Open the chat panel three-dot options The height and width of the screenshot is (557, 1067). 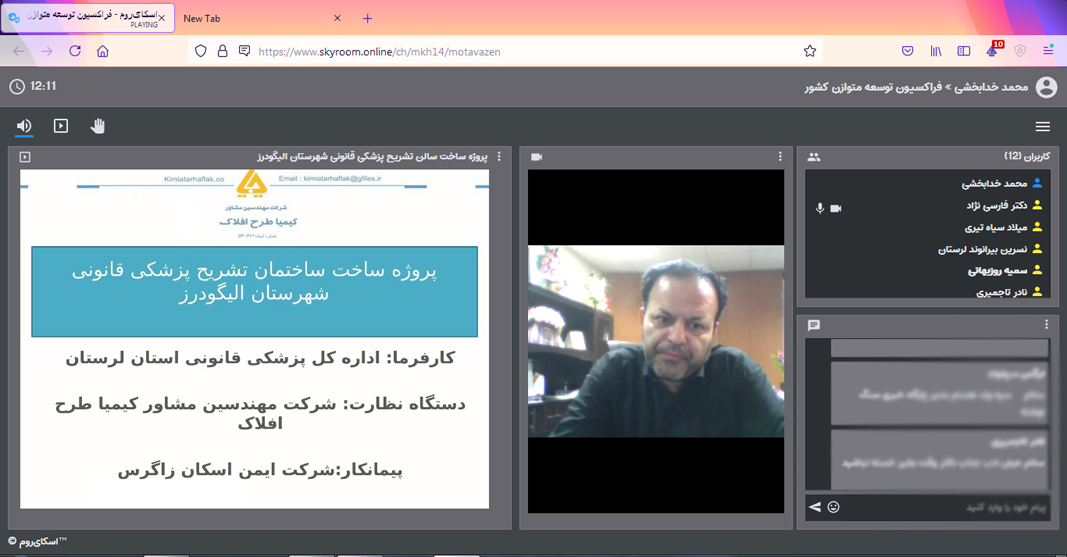coord(1046,325)
